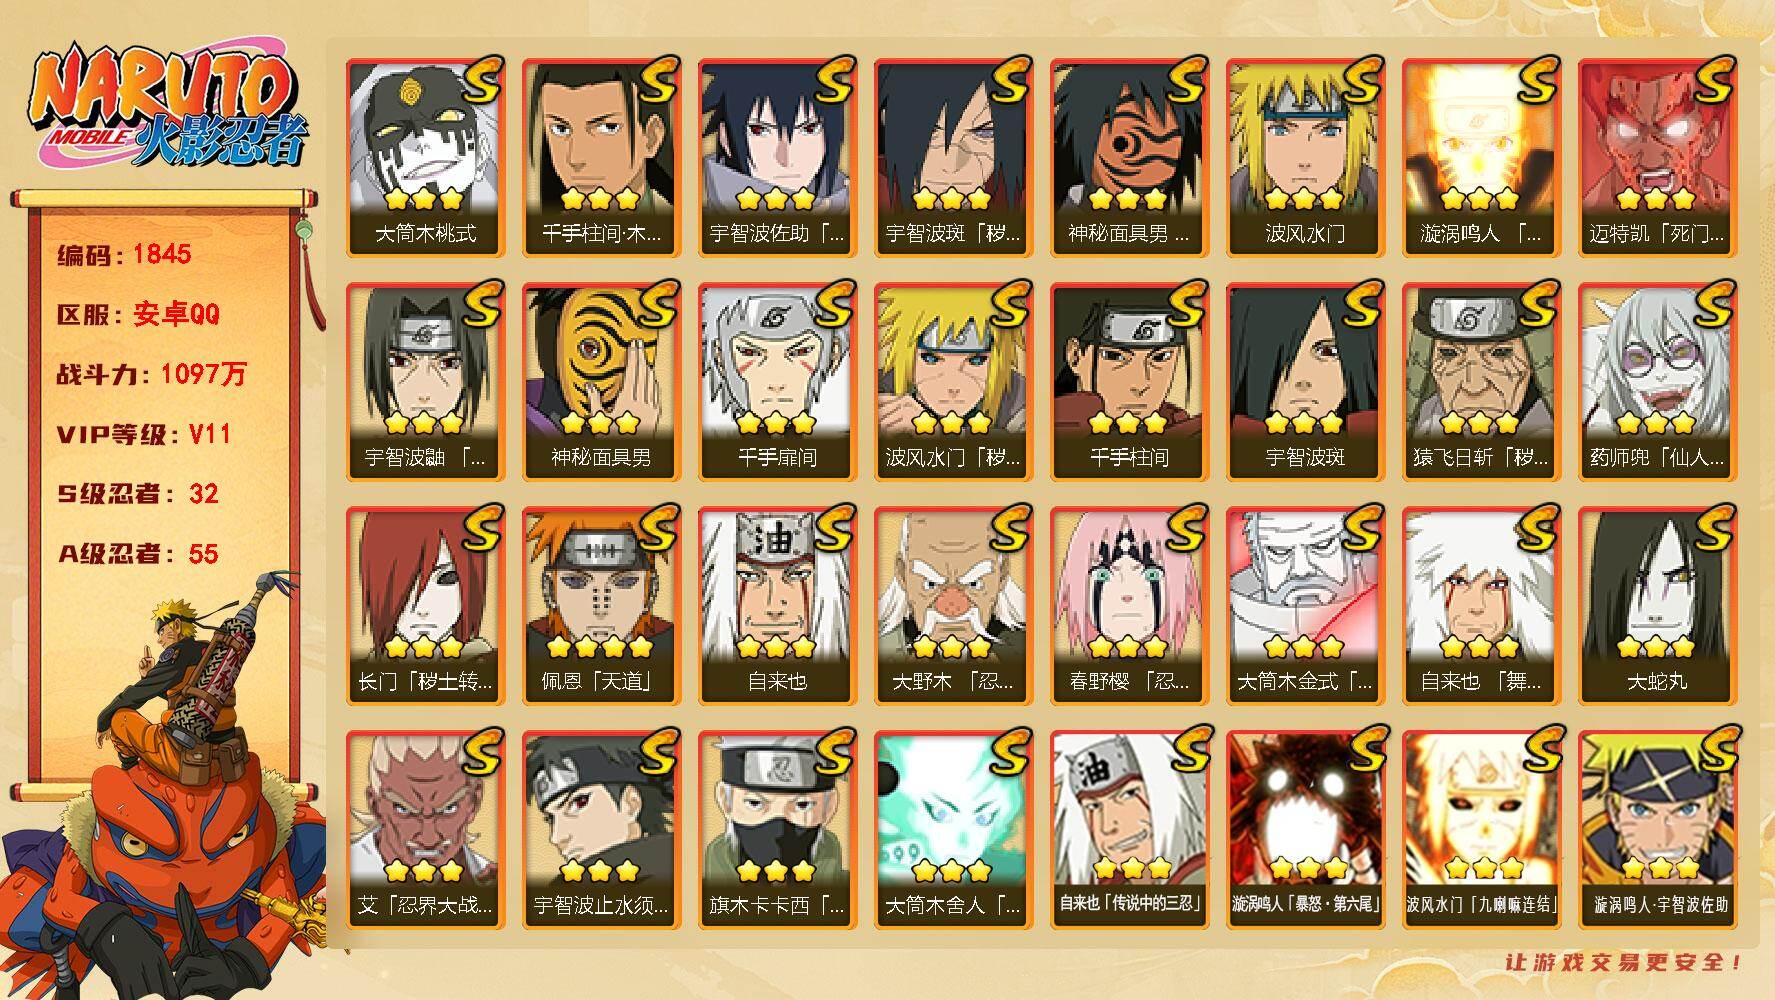Viewport: 1775px width, 1000px height.
Task: Click the star rating on 自来也 card
Action: point(777,647)
